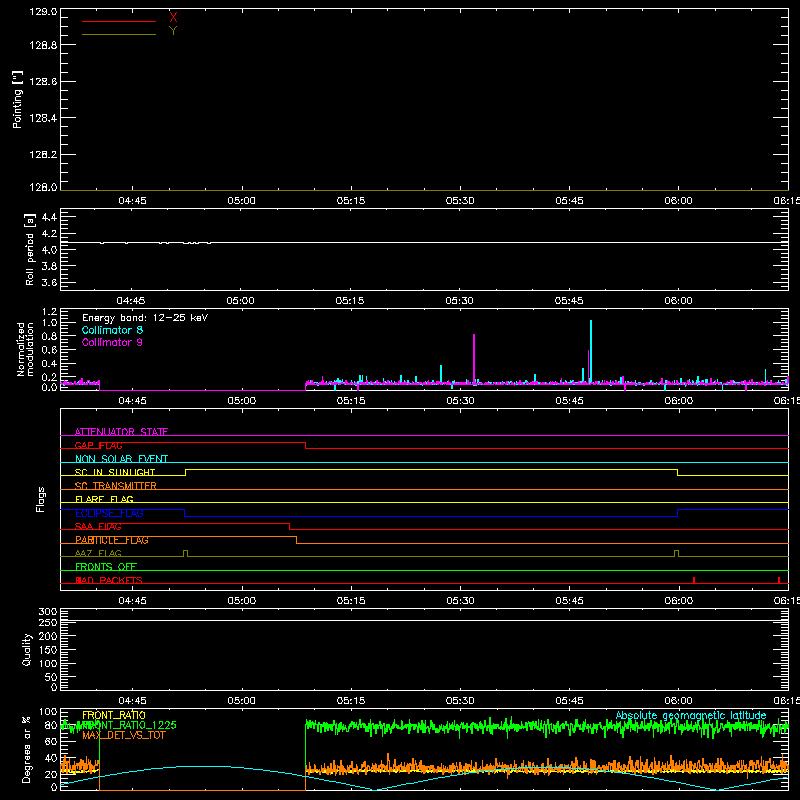The image size is (800, 800).
Task: Click the blue "ECLIPSE_FLAG" label
Action: pyautogui.click(x=109, y=513)
